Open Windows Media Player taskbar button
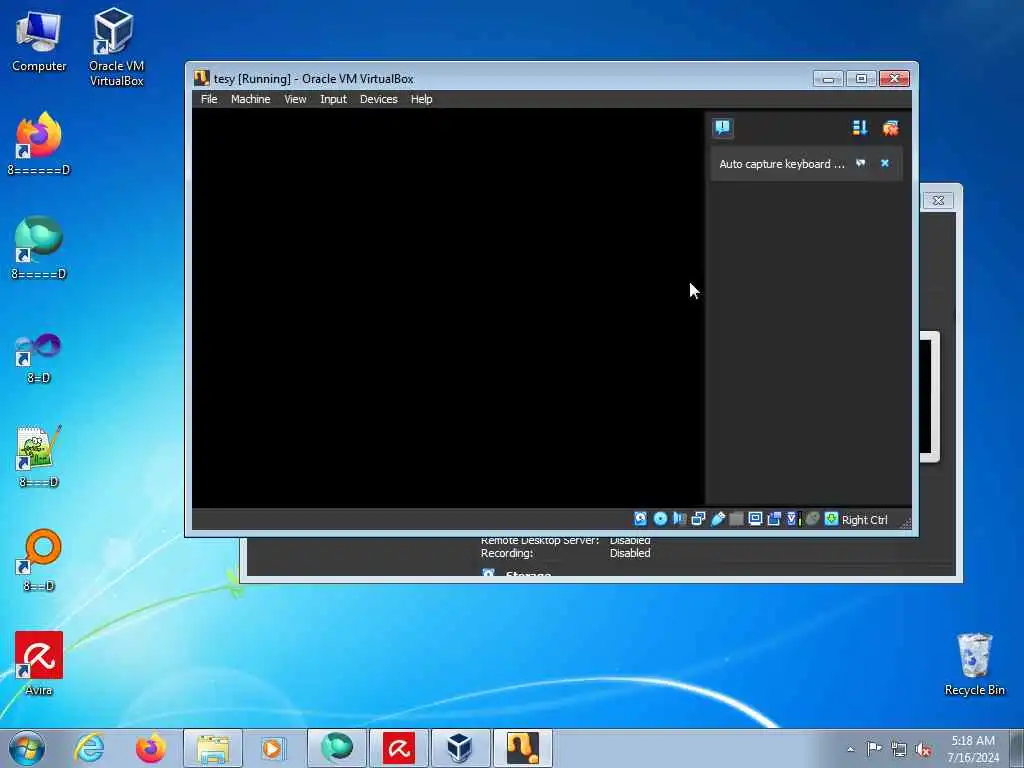Screen dimensions: 1024x768 pyautogui.click(x=274, y=748)
